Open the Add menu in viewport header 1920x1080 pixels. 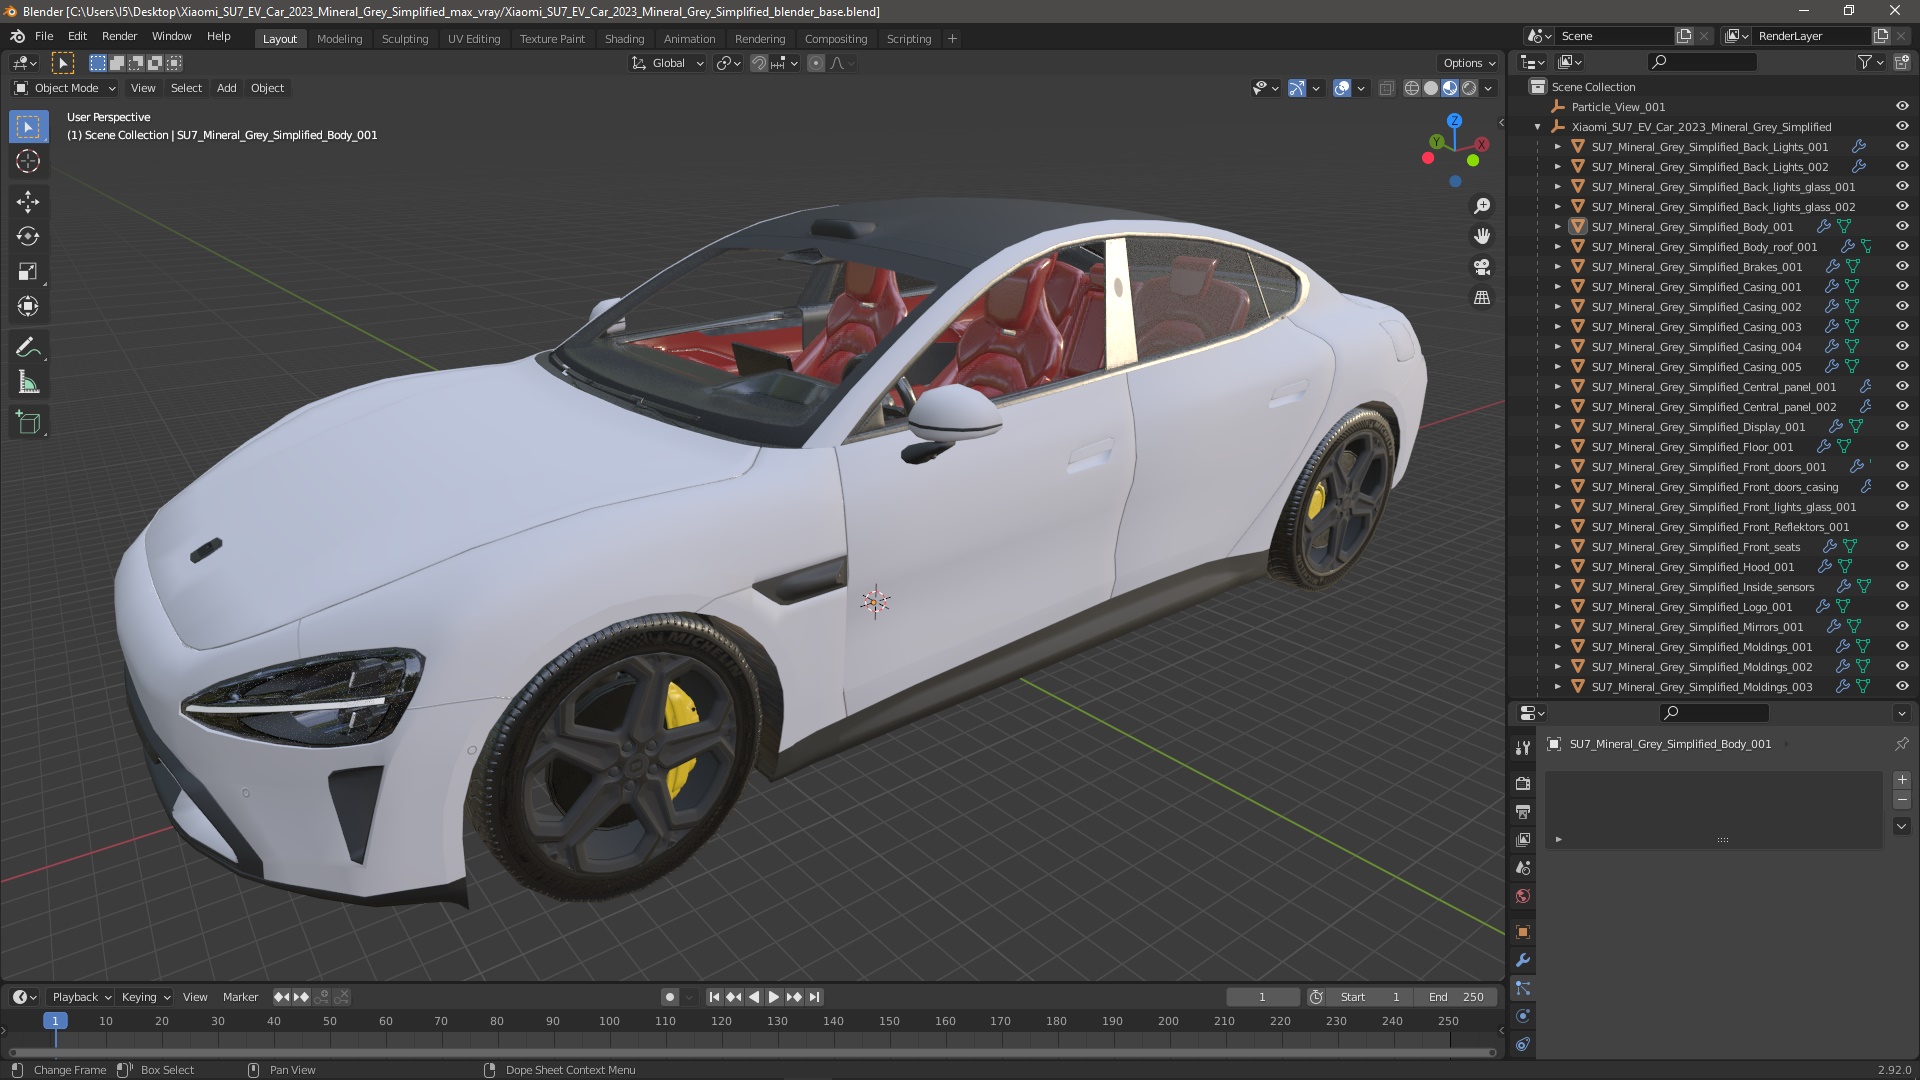[x=227, y=88]
